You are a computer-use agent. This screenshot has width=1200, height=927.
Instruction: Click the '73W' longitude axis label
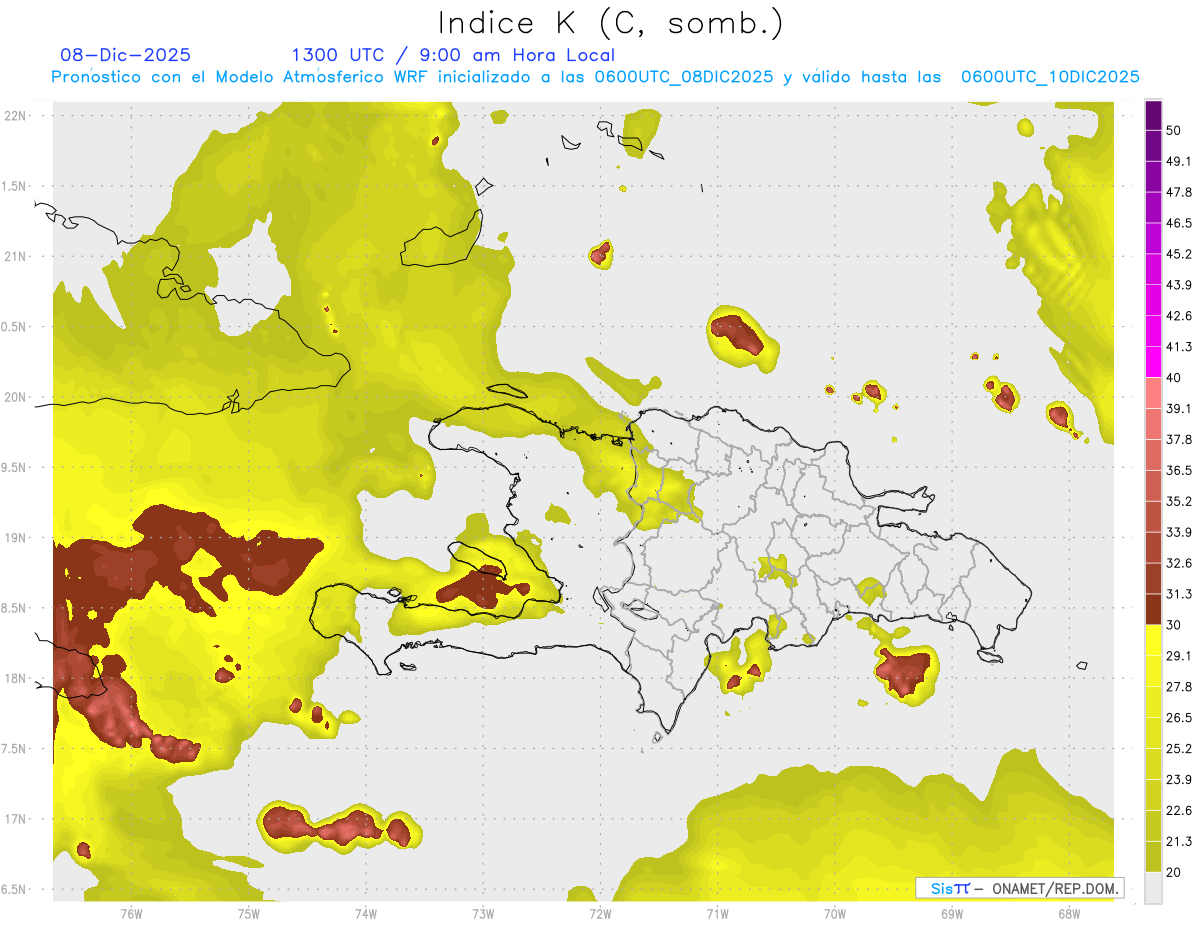[483, 913]
